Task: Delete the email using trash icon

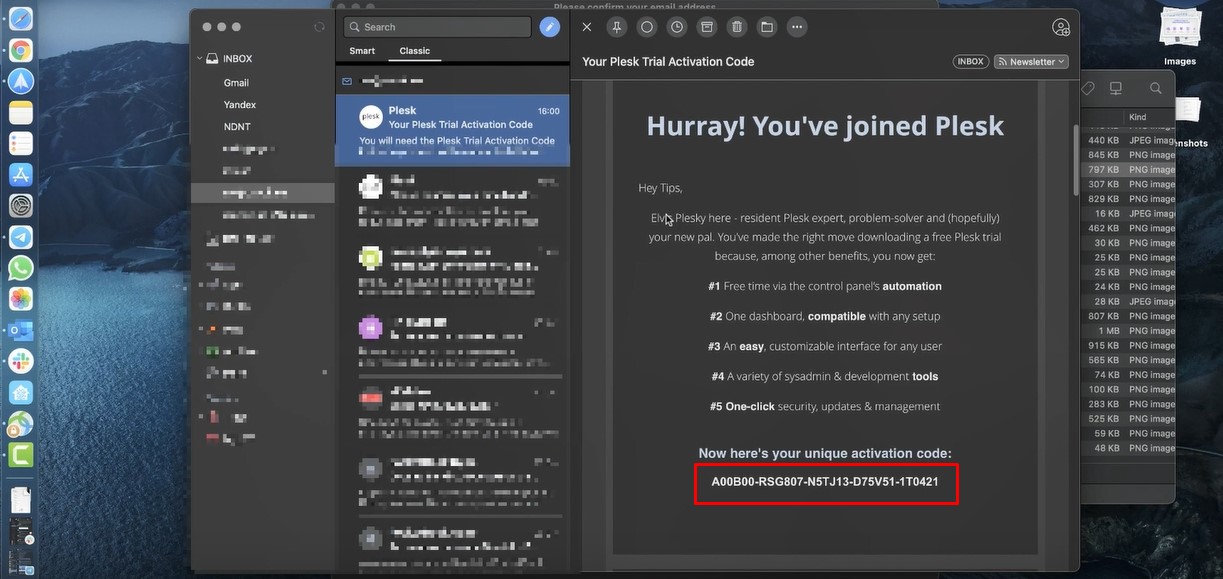Action: coord(737,27)
